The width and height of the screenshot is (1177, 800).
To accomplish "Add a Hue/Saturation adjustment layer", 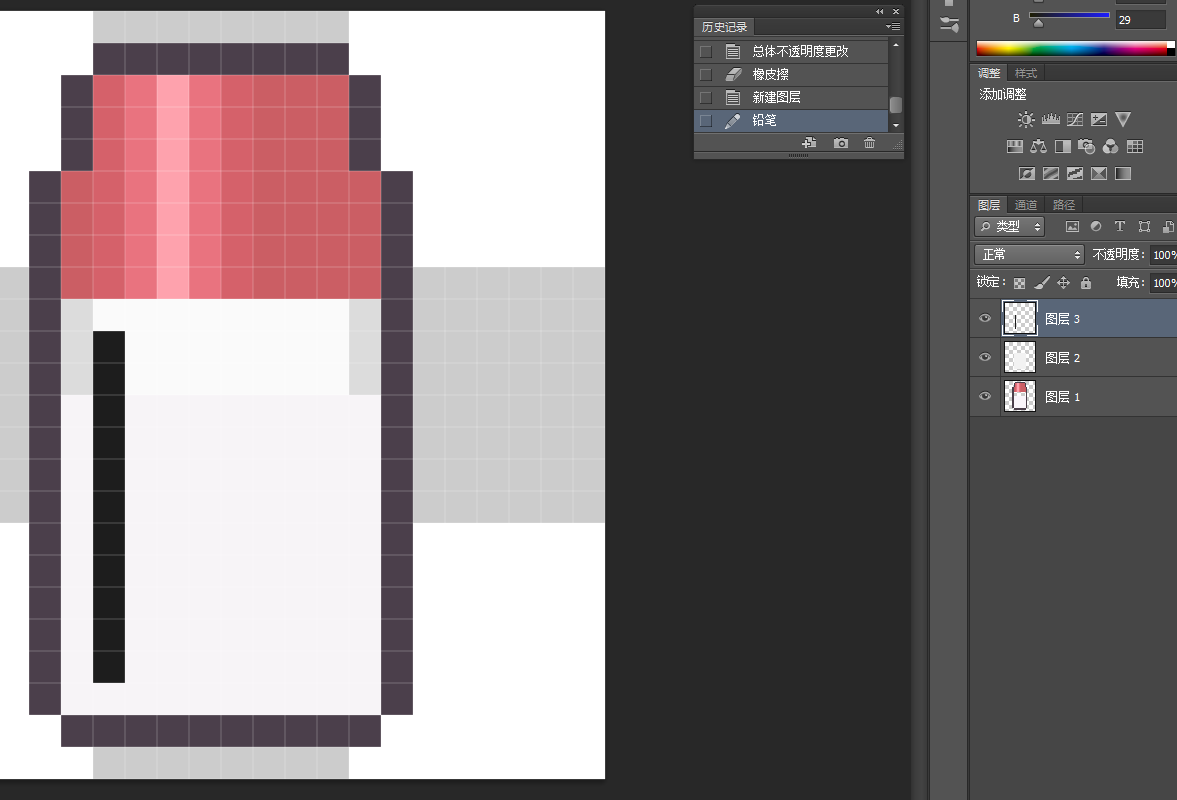I will click(x=1015, y=146).
